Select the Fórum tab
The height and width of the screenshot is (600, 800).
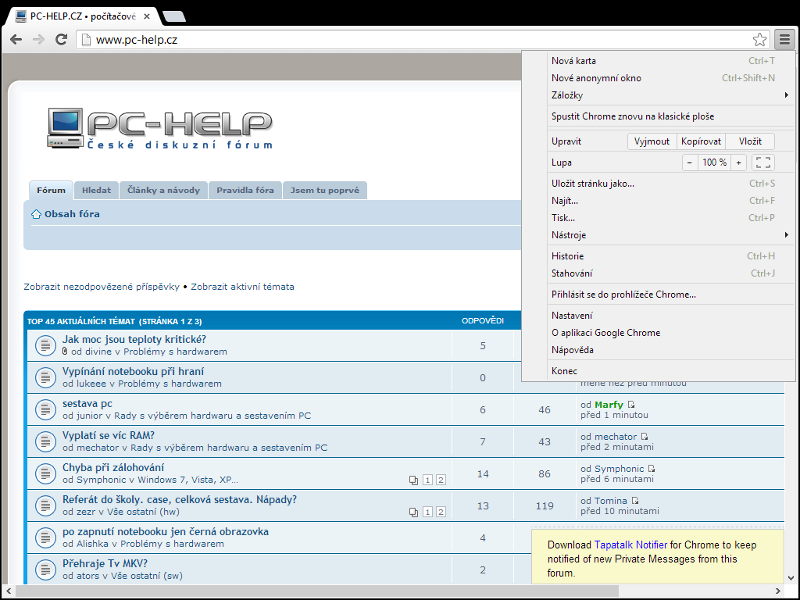click(51, 190)
